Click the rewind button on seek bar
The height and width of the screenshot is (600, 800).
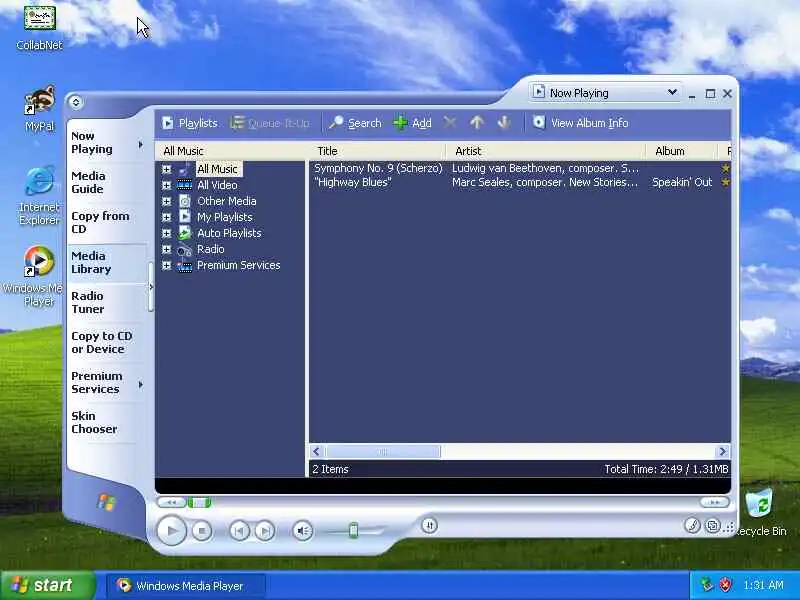point(171,503)
